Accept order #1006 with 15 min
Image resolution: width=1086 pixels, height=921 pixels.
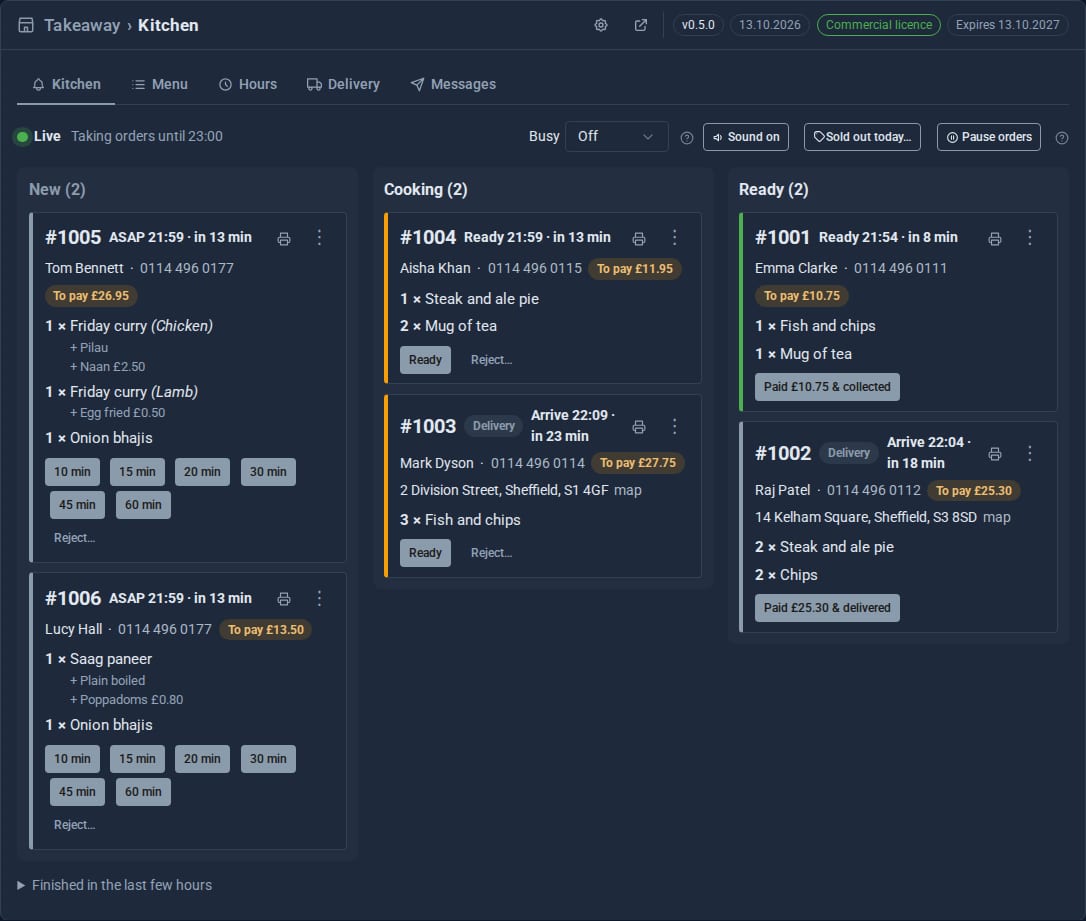coord(137,759)
